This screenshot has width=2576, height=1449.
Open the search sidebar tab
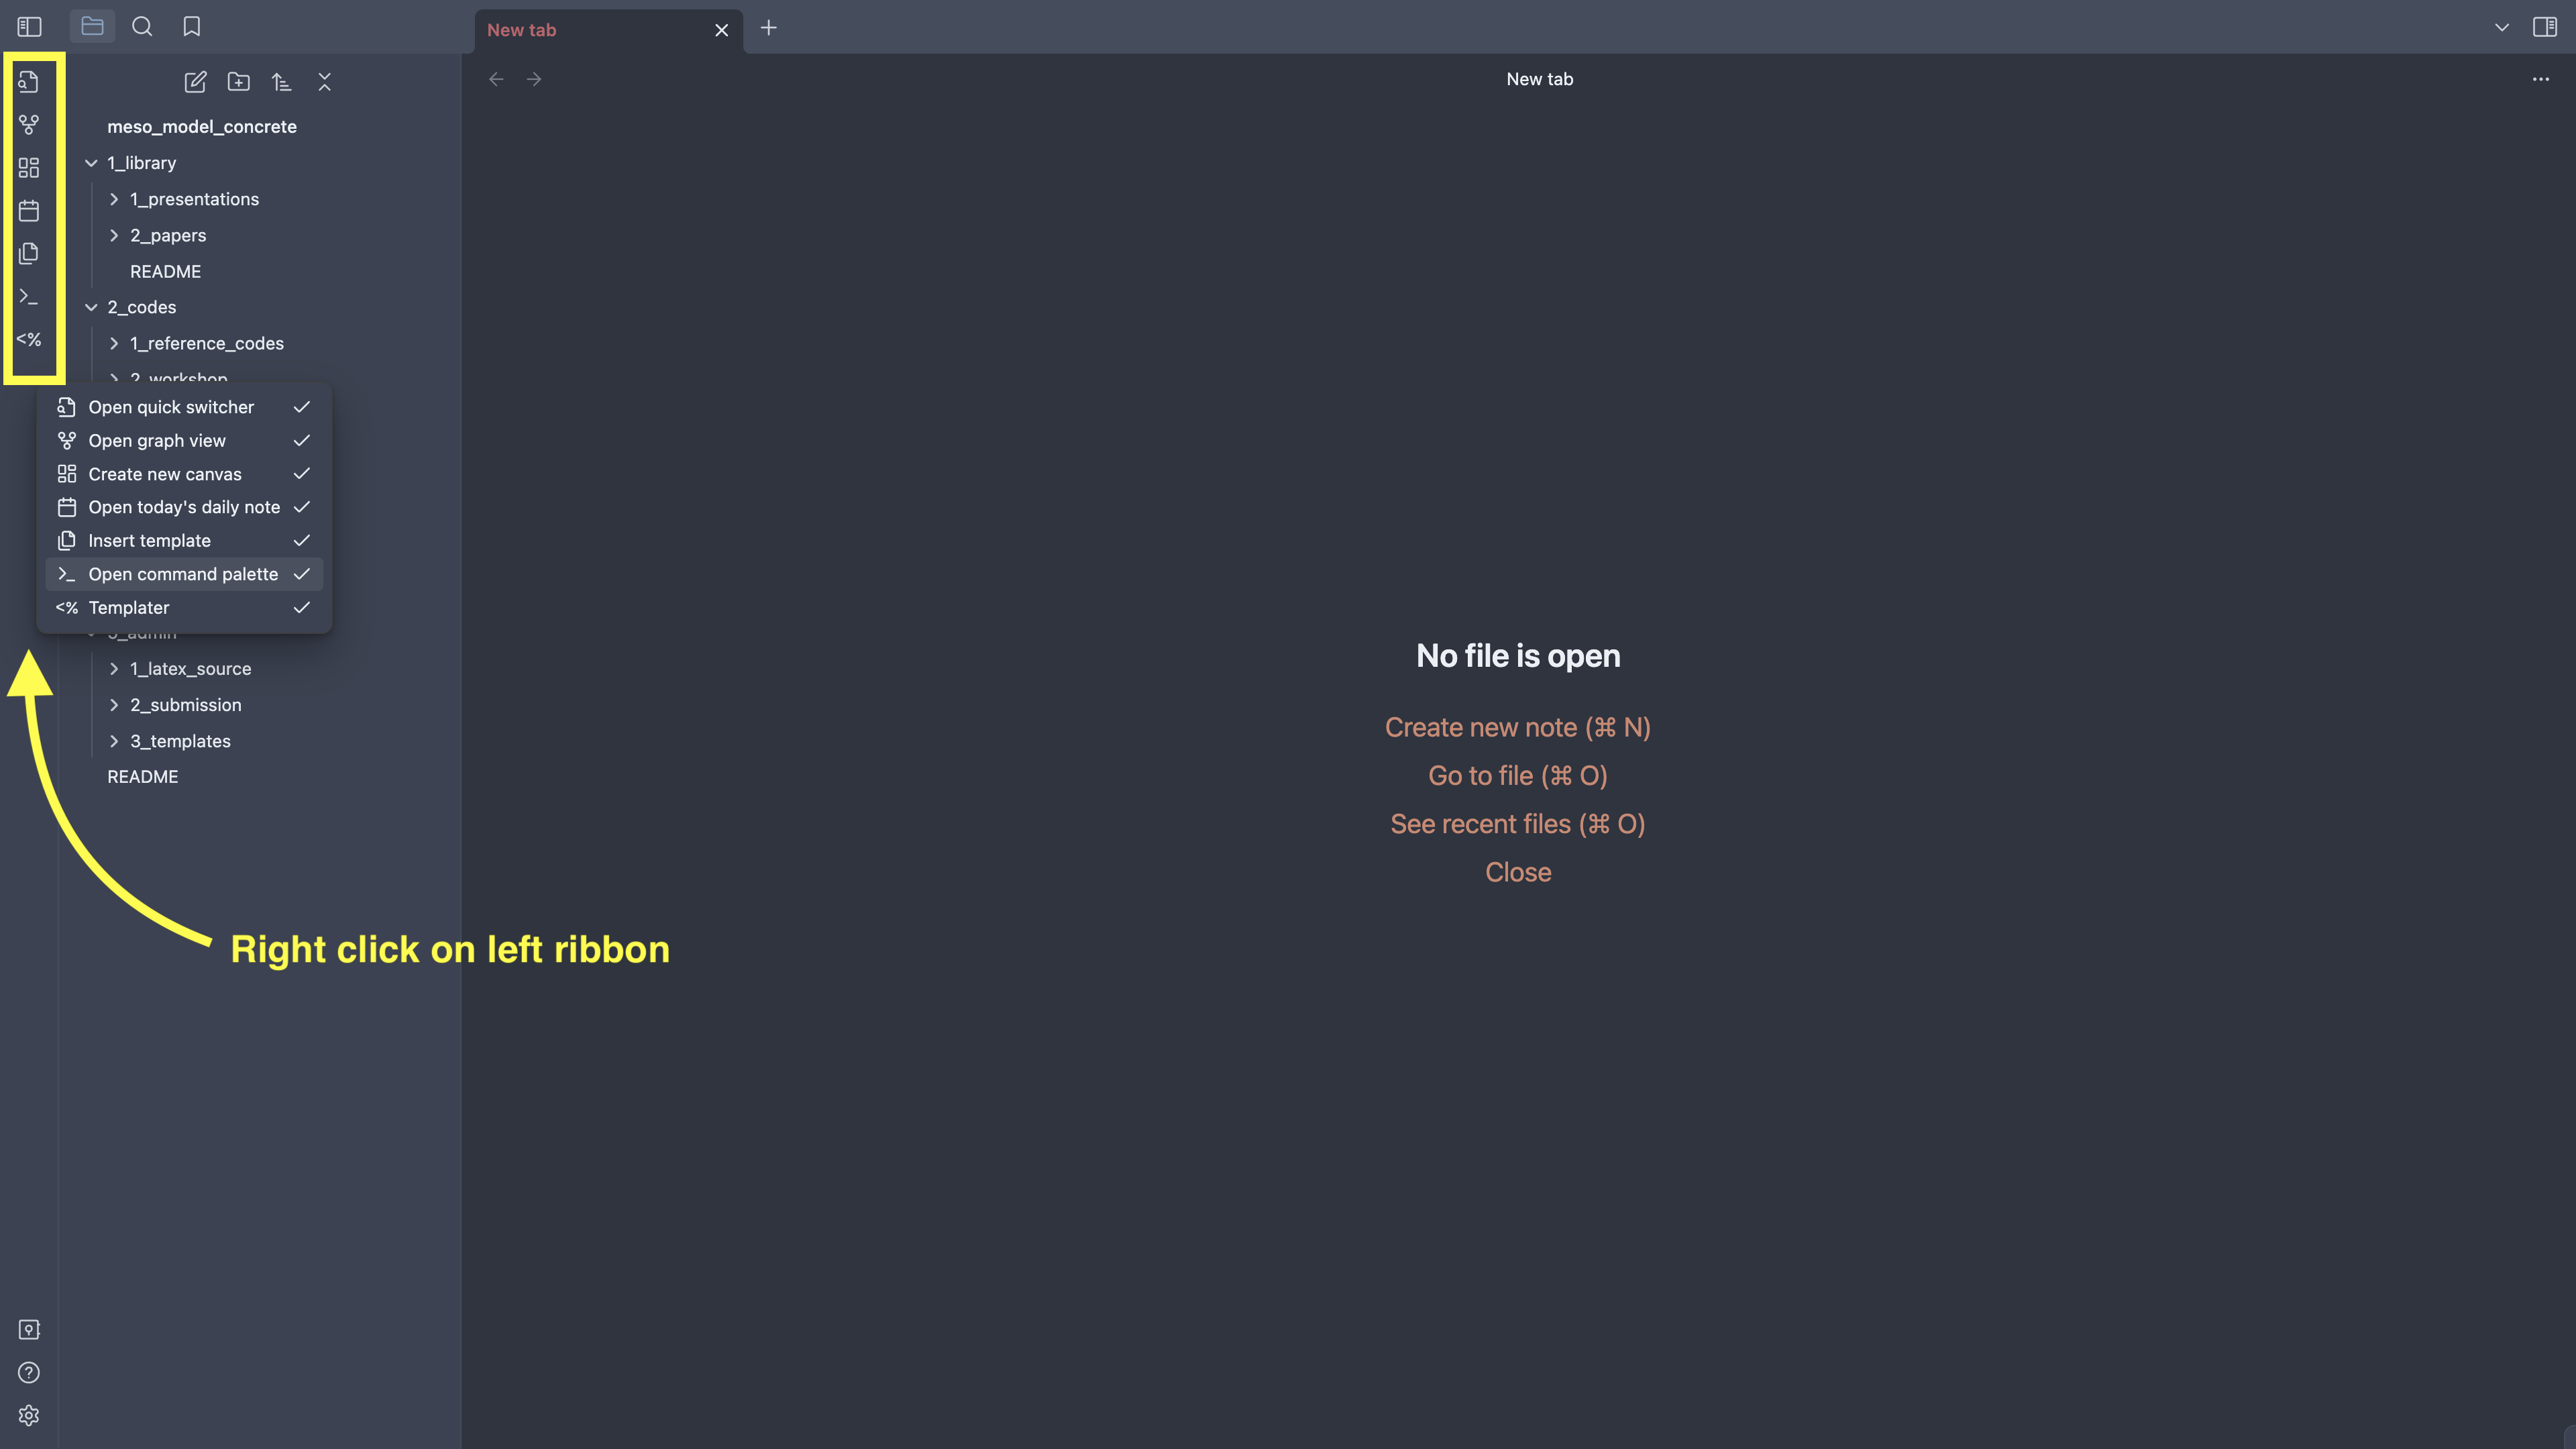coord(142,27)
